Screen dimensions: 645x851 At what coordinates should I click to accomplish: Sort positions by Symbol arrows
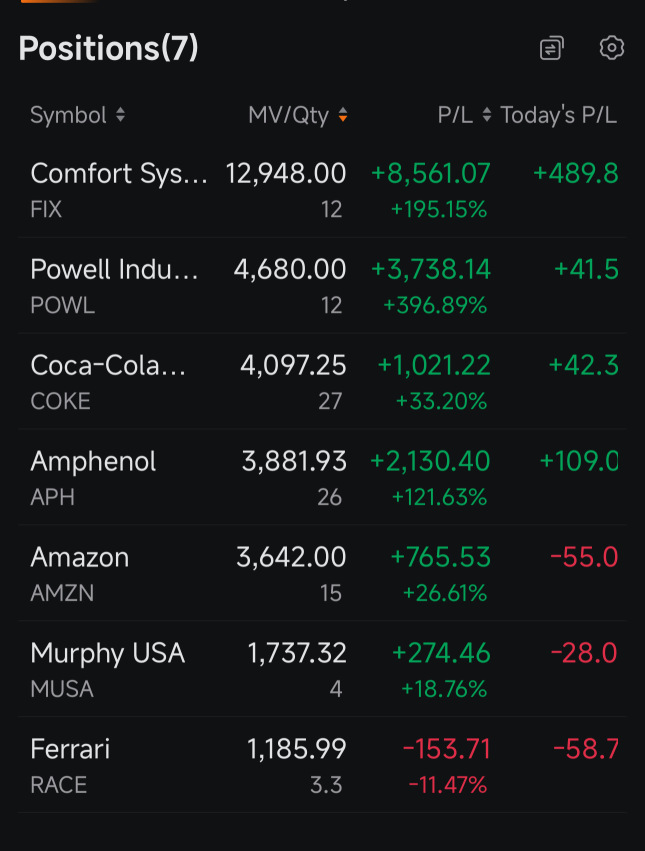point(121,115)
